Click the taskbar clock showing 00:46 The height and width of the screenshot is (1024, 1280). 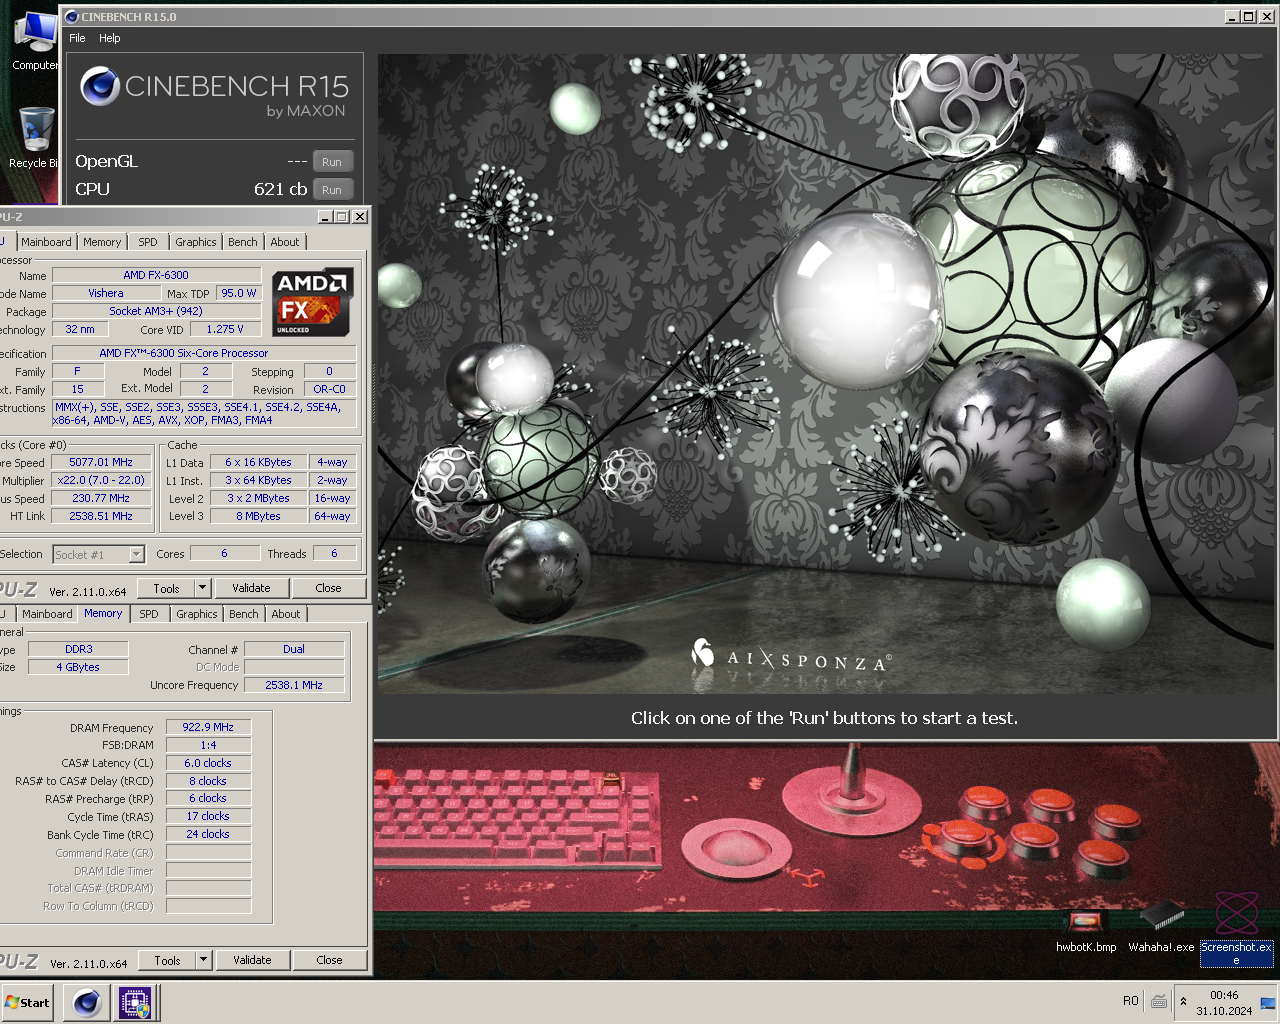tap(1224, 1002)
